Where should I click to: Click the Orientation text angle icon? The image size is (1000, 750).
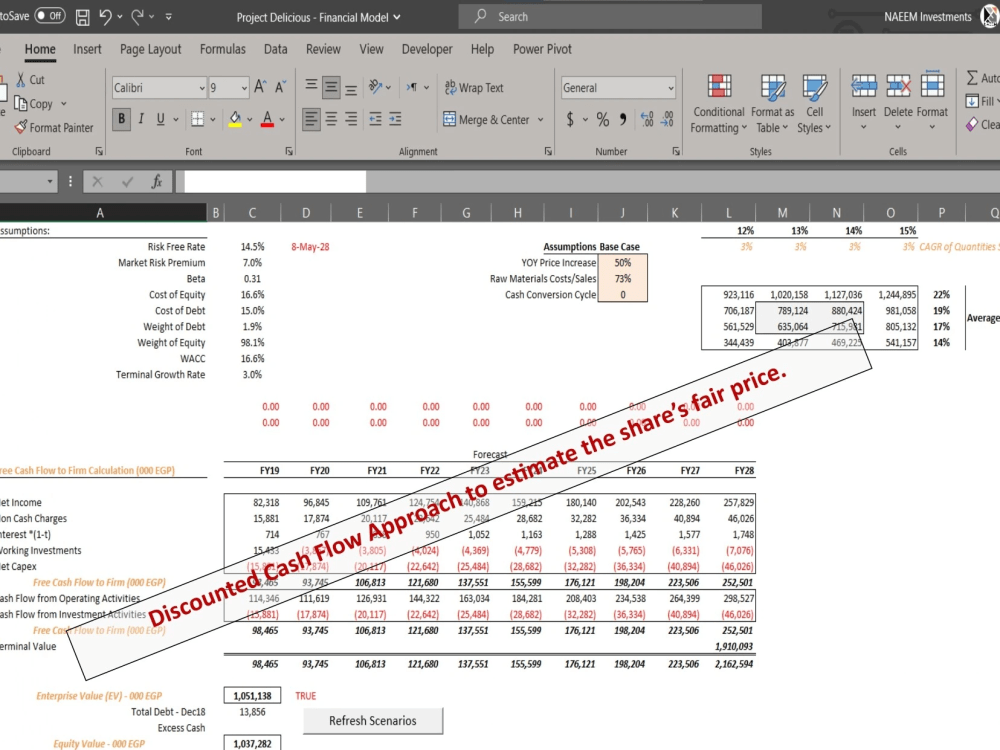tap(375, 87)
